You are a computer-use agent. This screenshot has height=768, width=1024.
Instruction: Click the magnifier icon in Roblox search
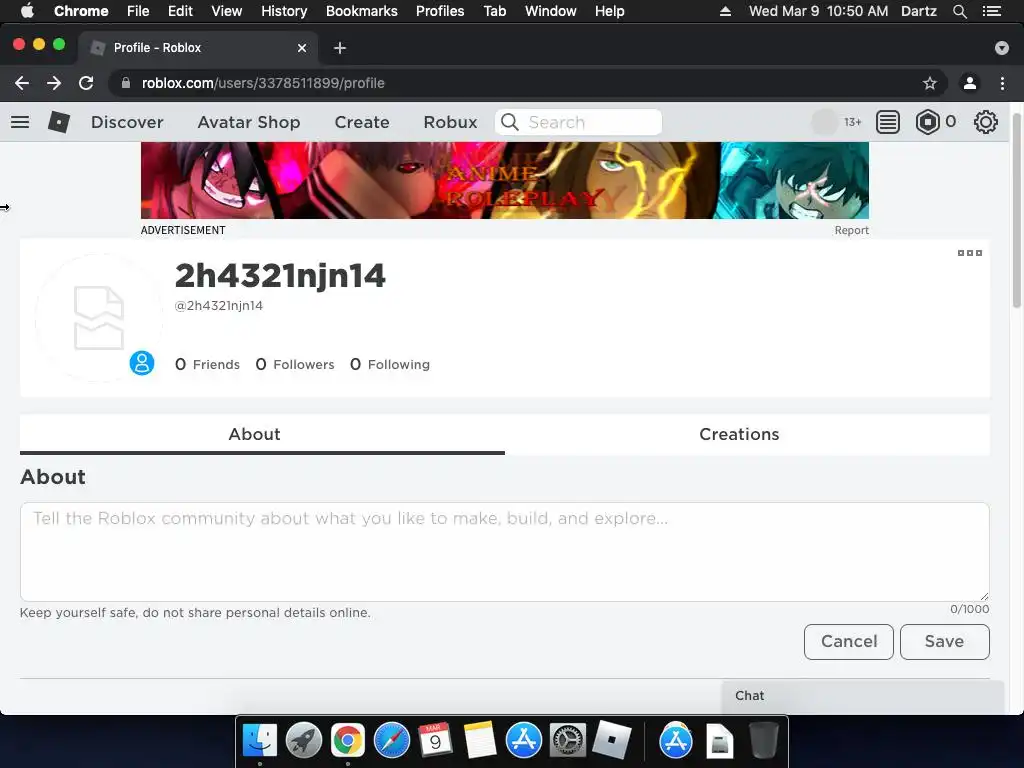tap(509, 122)
